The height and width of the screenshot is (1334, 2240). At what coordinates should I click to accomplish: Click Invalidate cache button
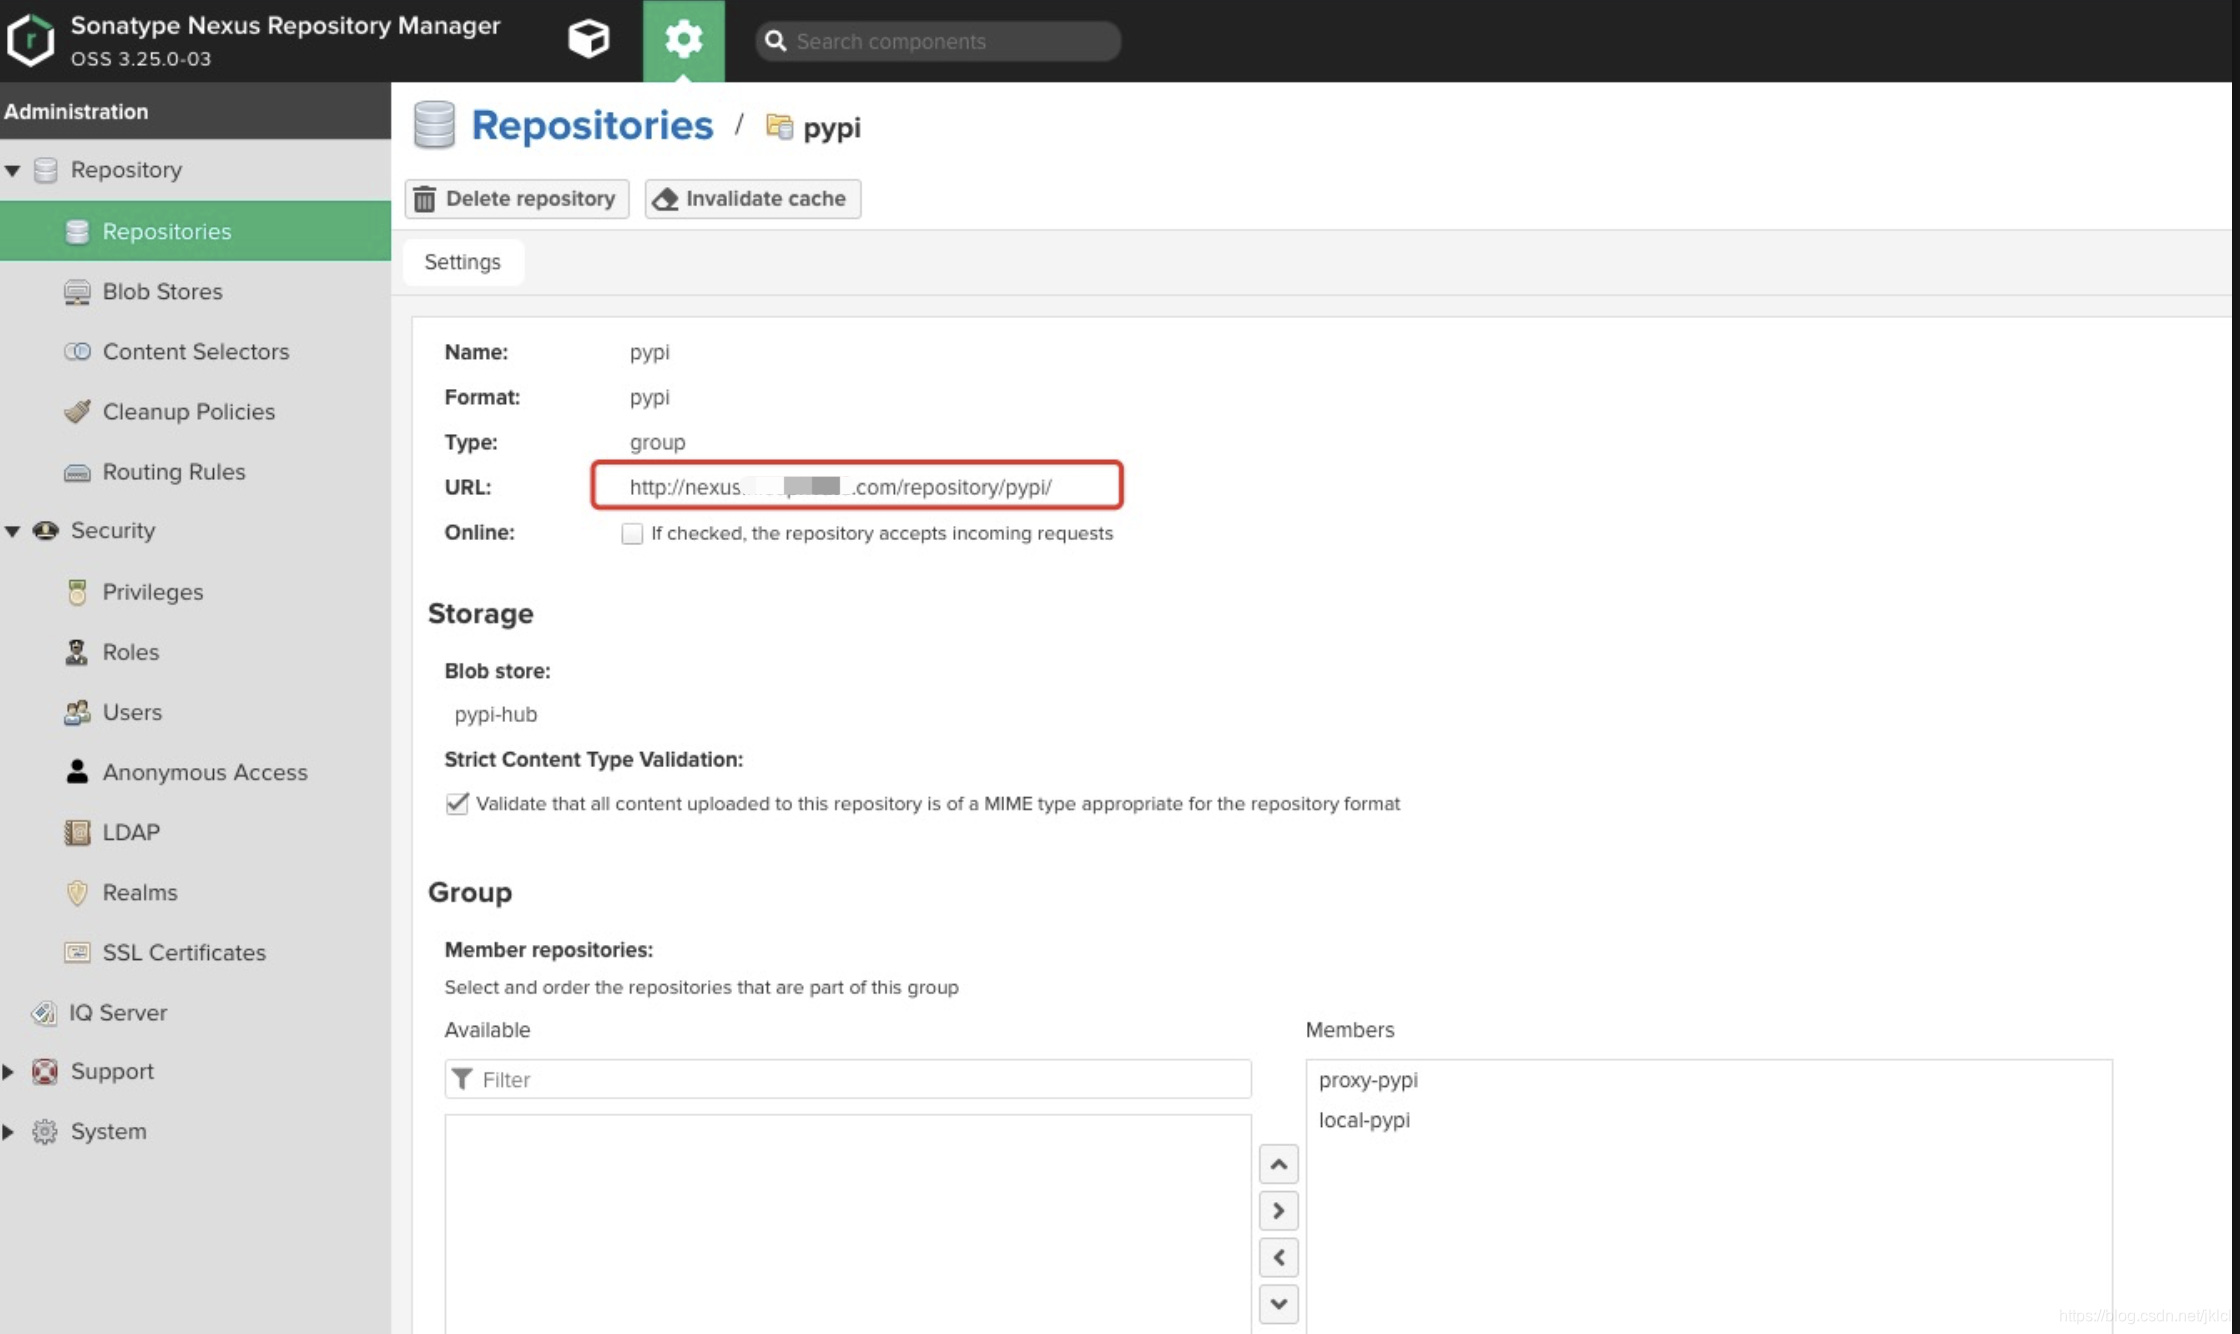(x=752, y=199)
